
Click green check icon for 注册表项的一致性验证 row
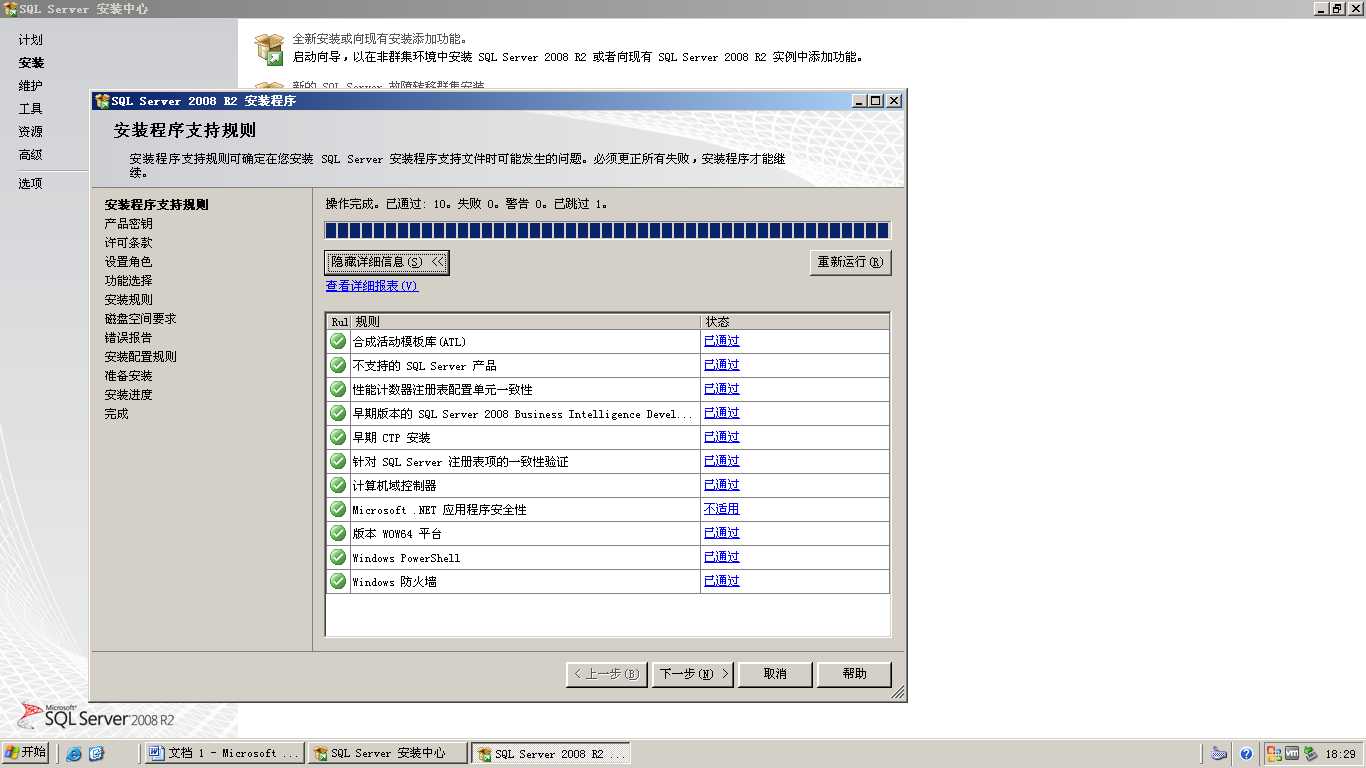[x=338, y=461]
